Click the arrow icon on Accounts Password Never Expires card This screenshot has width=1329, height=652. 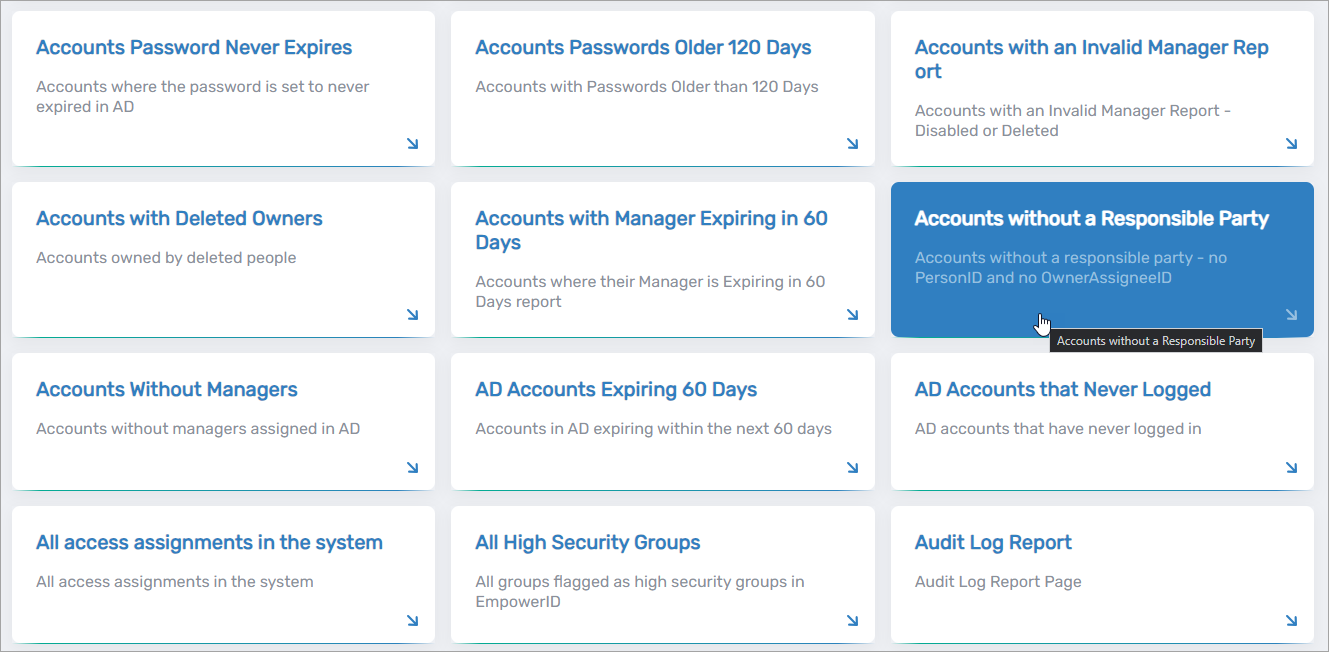click(412, 144)
